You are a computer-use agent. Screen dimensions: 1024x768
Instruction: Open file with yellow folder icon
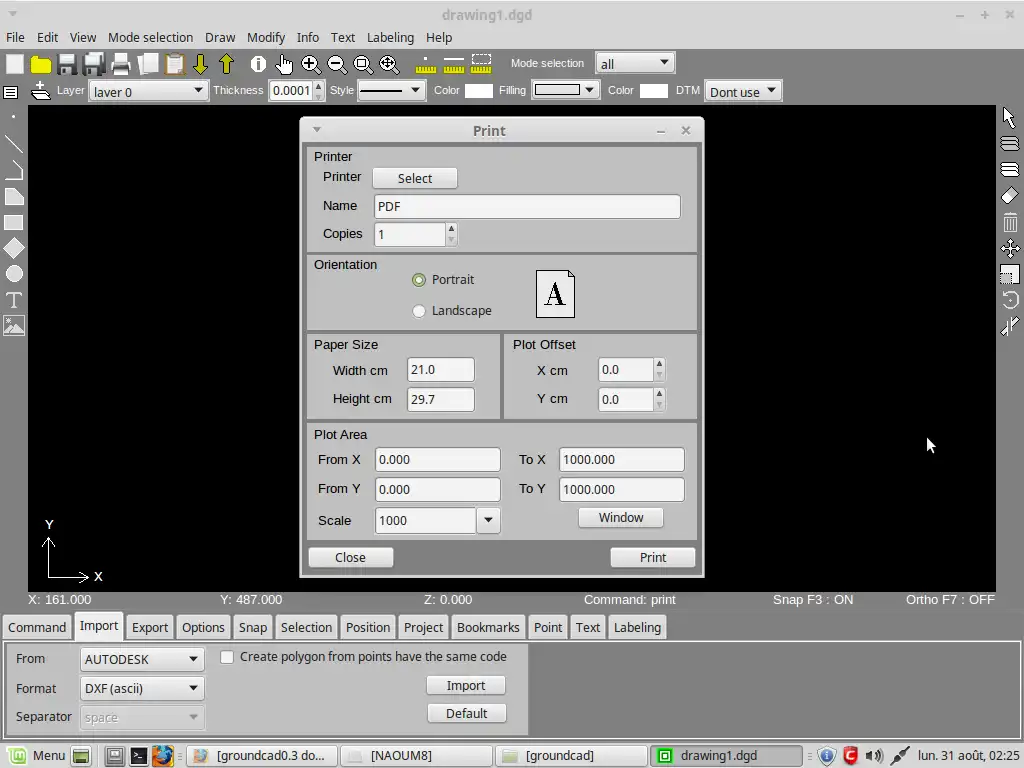(x=41, y=64)
